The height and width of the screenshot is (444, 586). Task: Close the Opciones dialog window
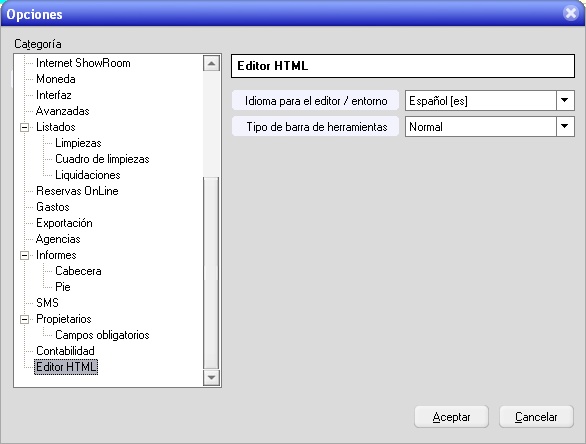pyautogui.click(x=571, y=13)
